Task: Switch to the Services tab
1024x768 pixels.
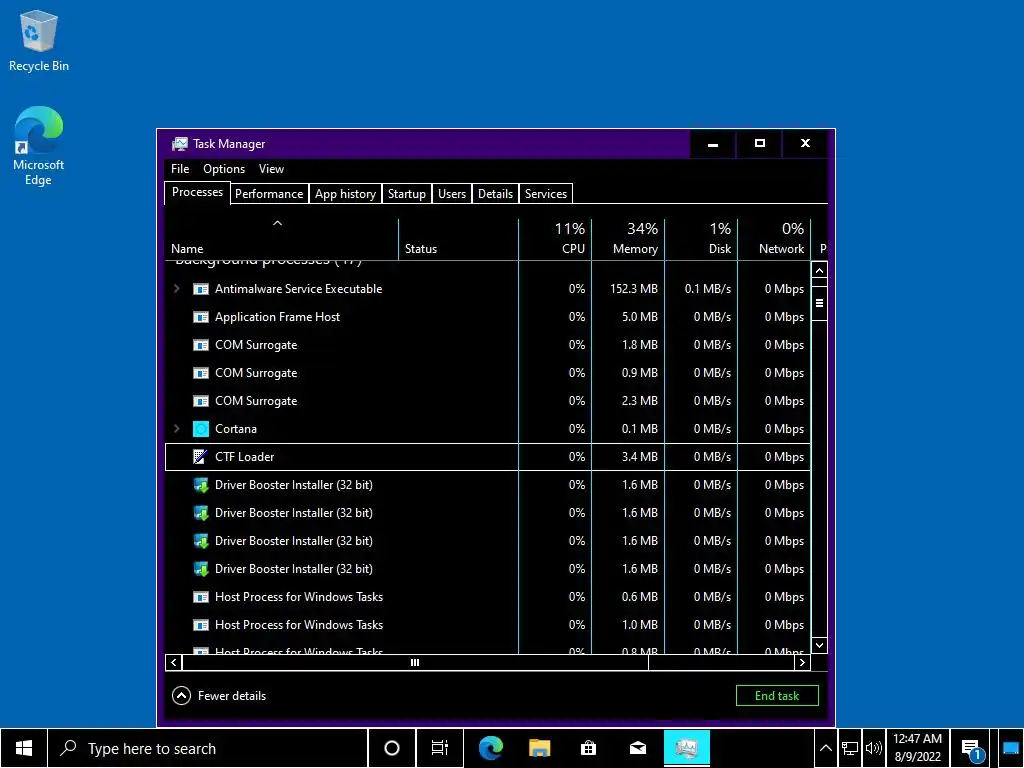Action: coord(546,194)
